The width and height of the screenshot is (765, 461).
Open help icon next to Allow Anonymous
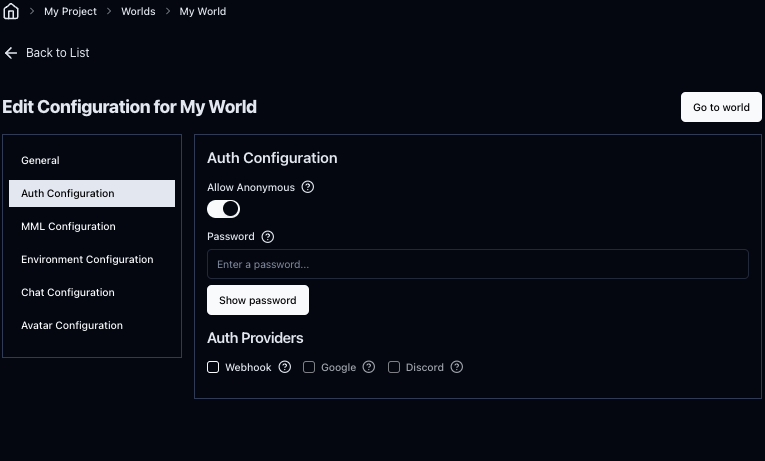point(308,187)
